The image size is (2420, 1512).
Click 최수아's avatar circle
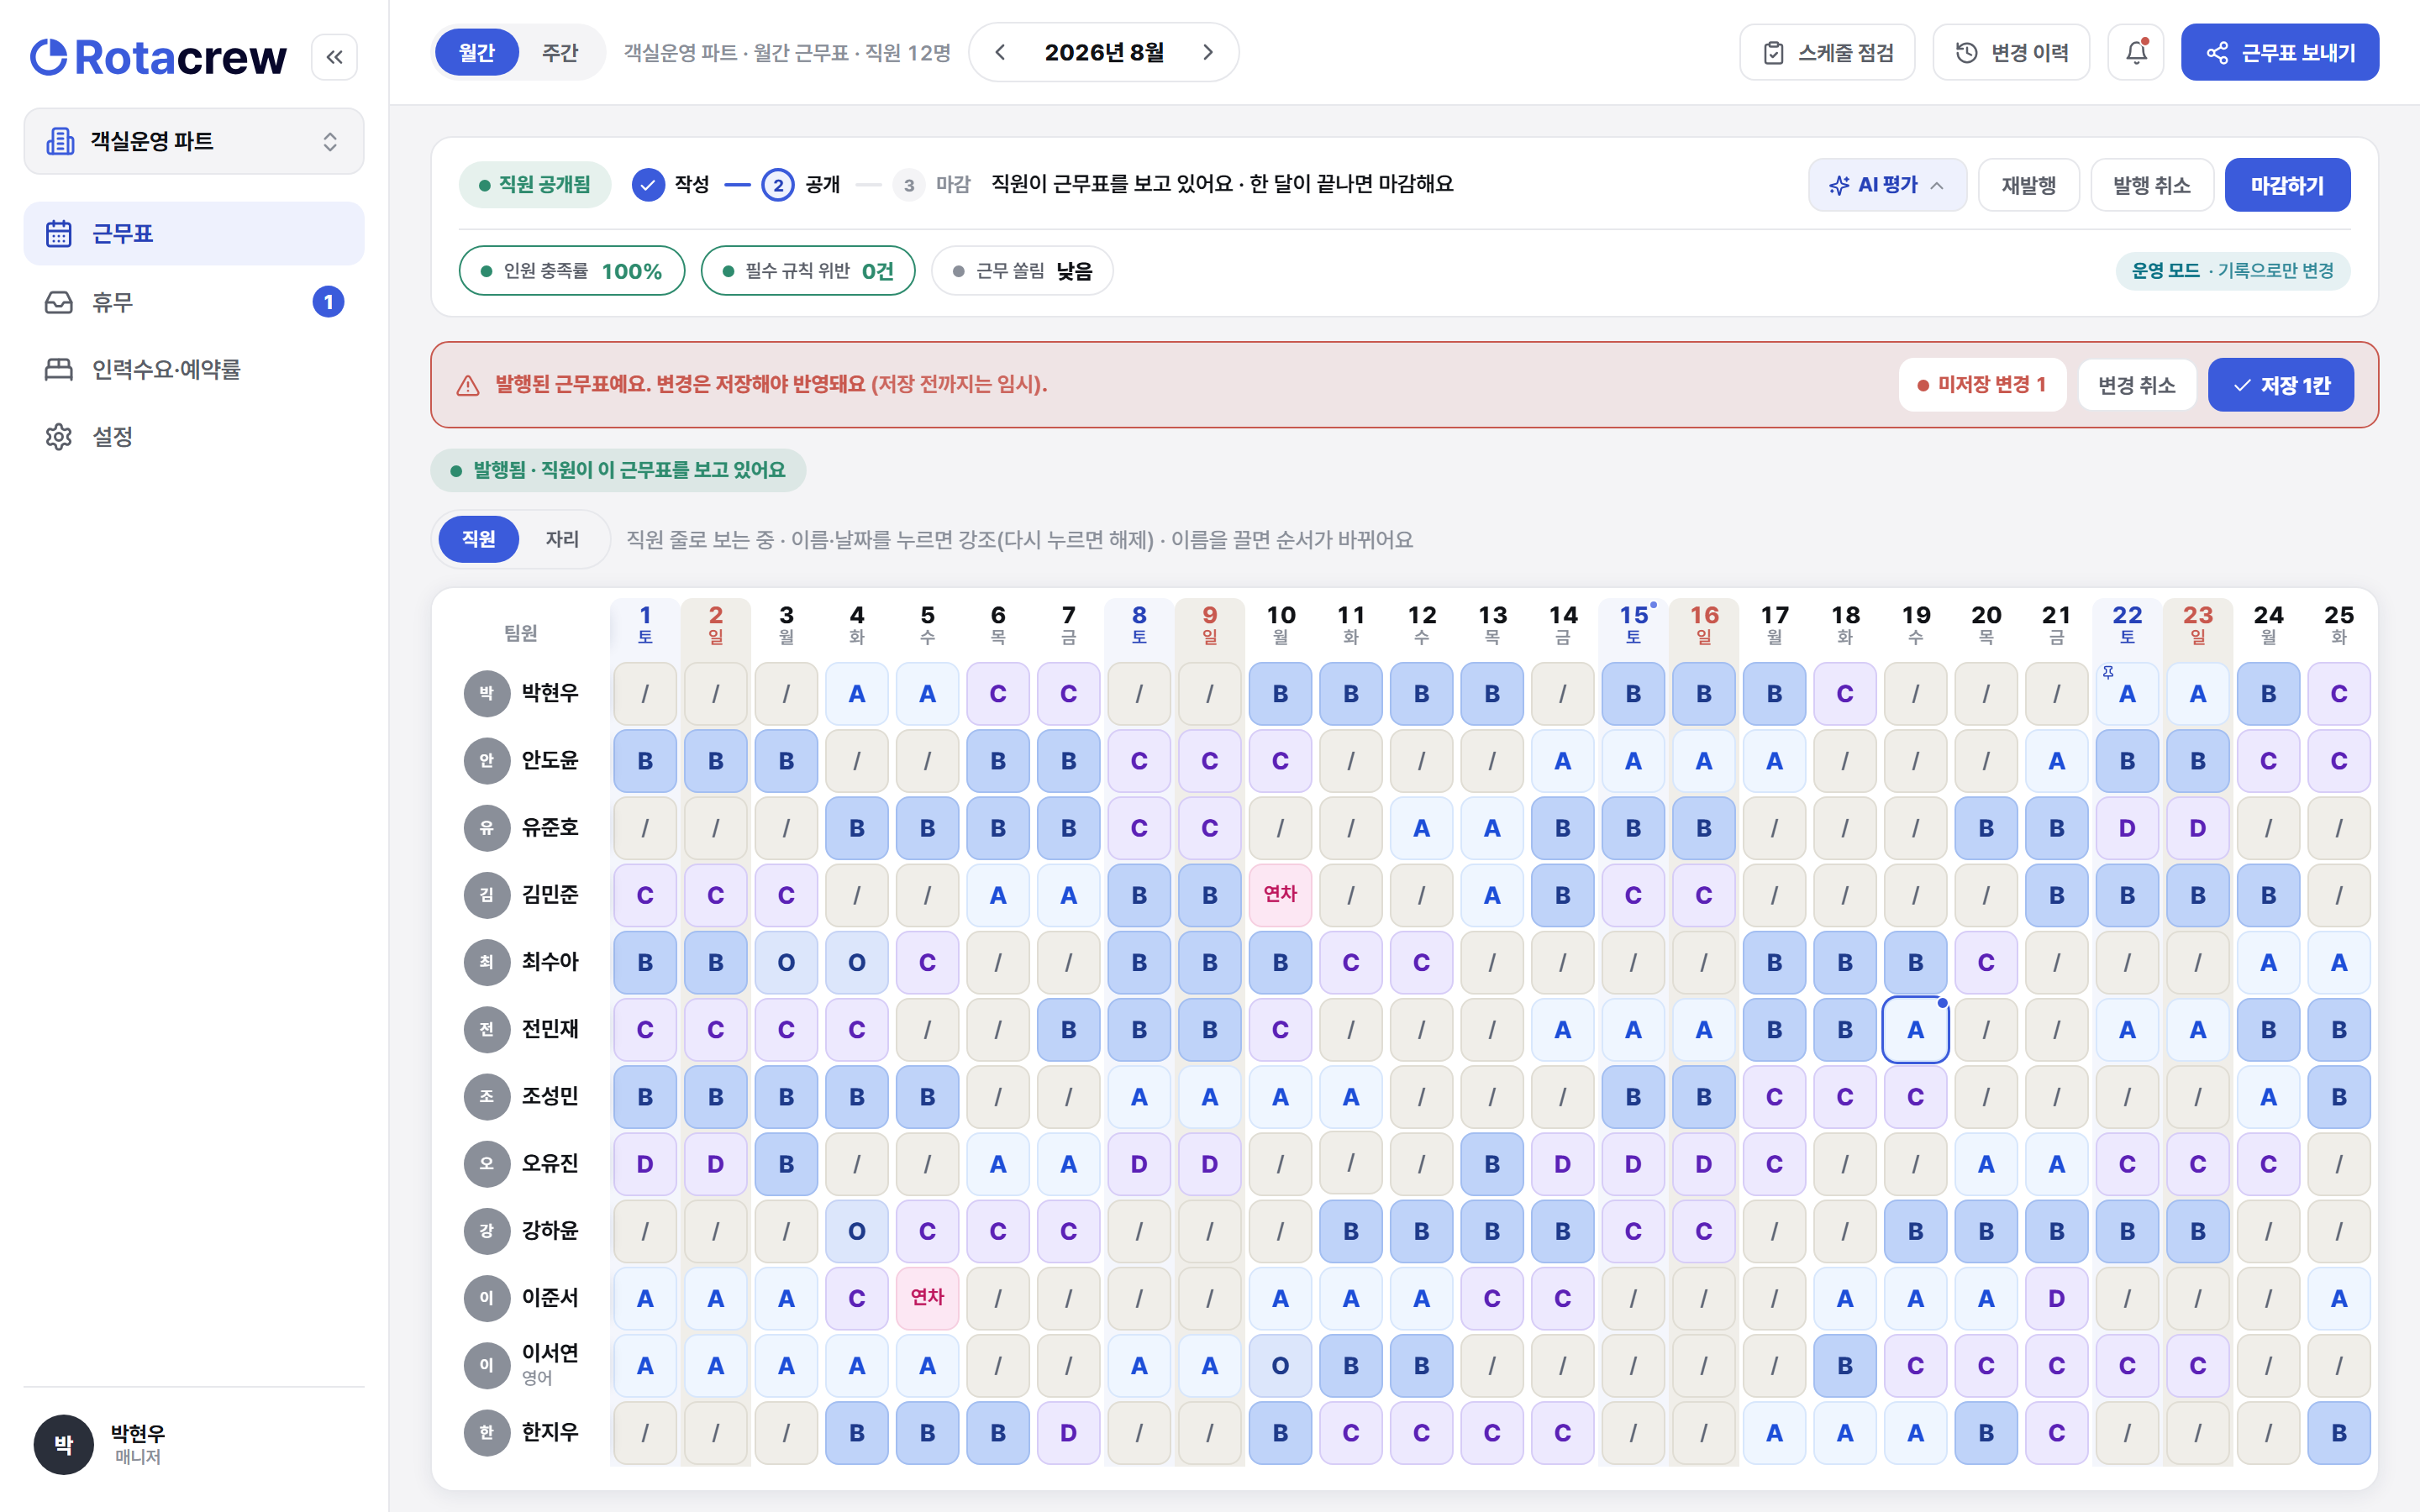point(487,962)
